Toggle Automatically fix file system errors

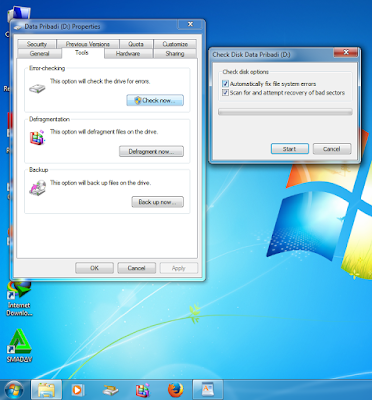[x=225, y=84]
